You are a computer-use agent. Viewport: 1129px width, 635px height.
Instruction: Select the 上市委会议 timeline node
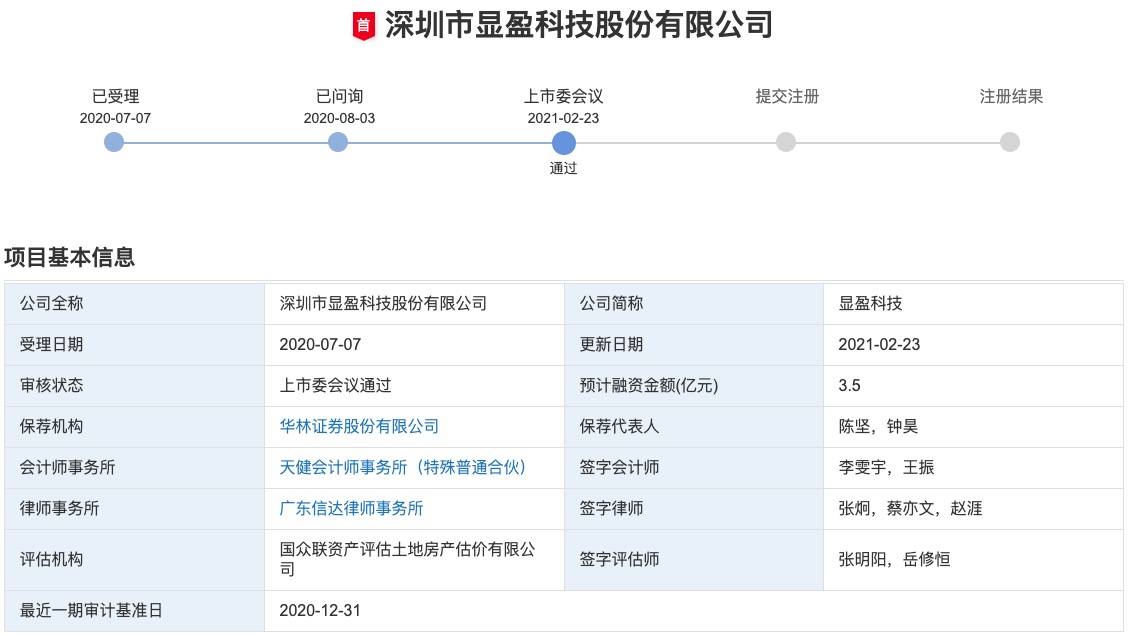click(x=564, y=143)
